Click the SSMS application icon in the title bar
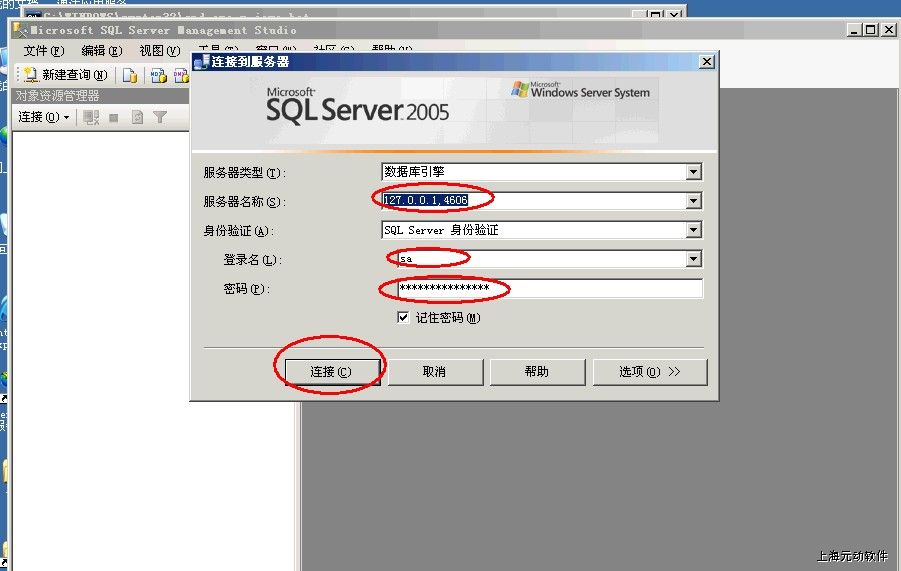 point(19,30)
